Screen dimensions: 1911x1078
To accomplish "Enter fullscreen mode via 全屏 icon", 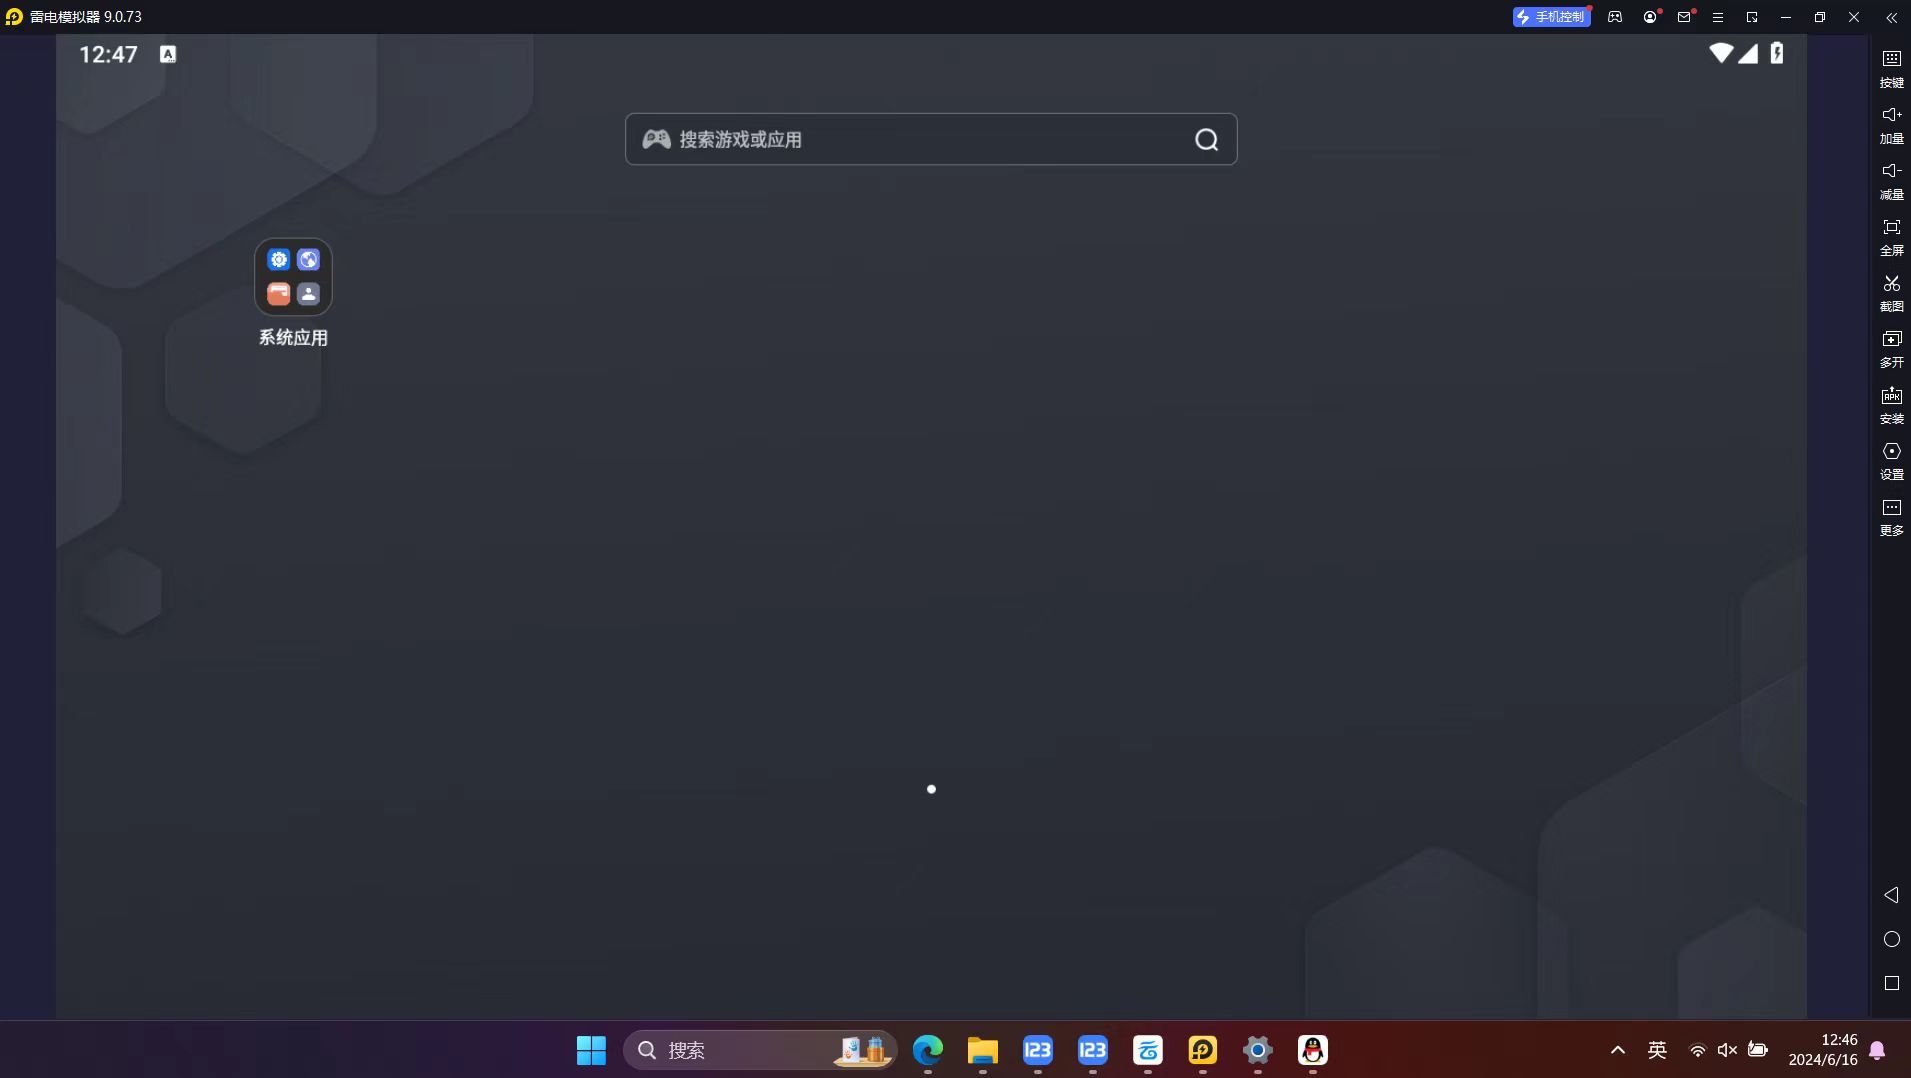I will coord(1891,235).
